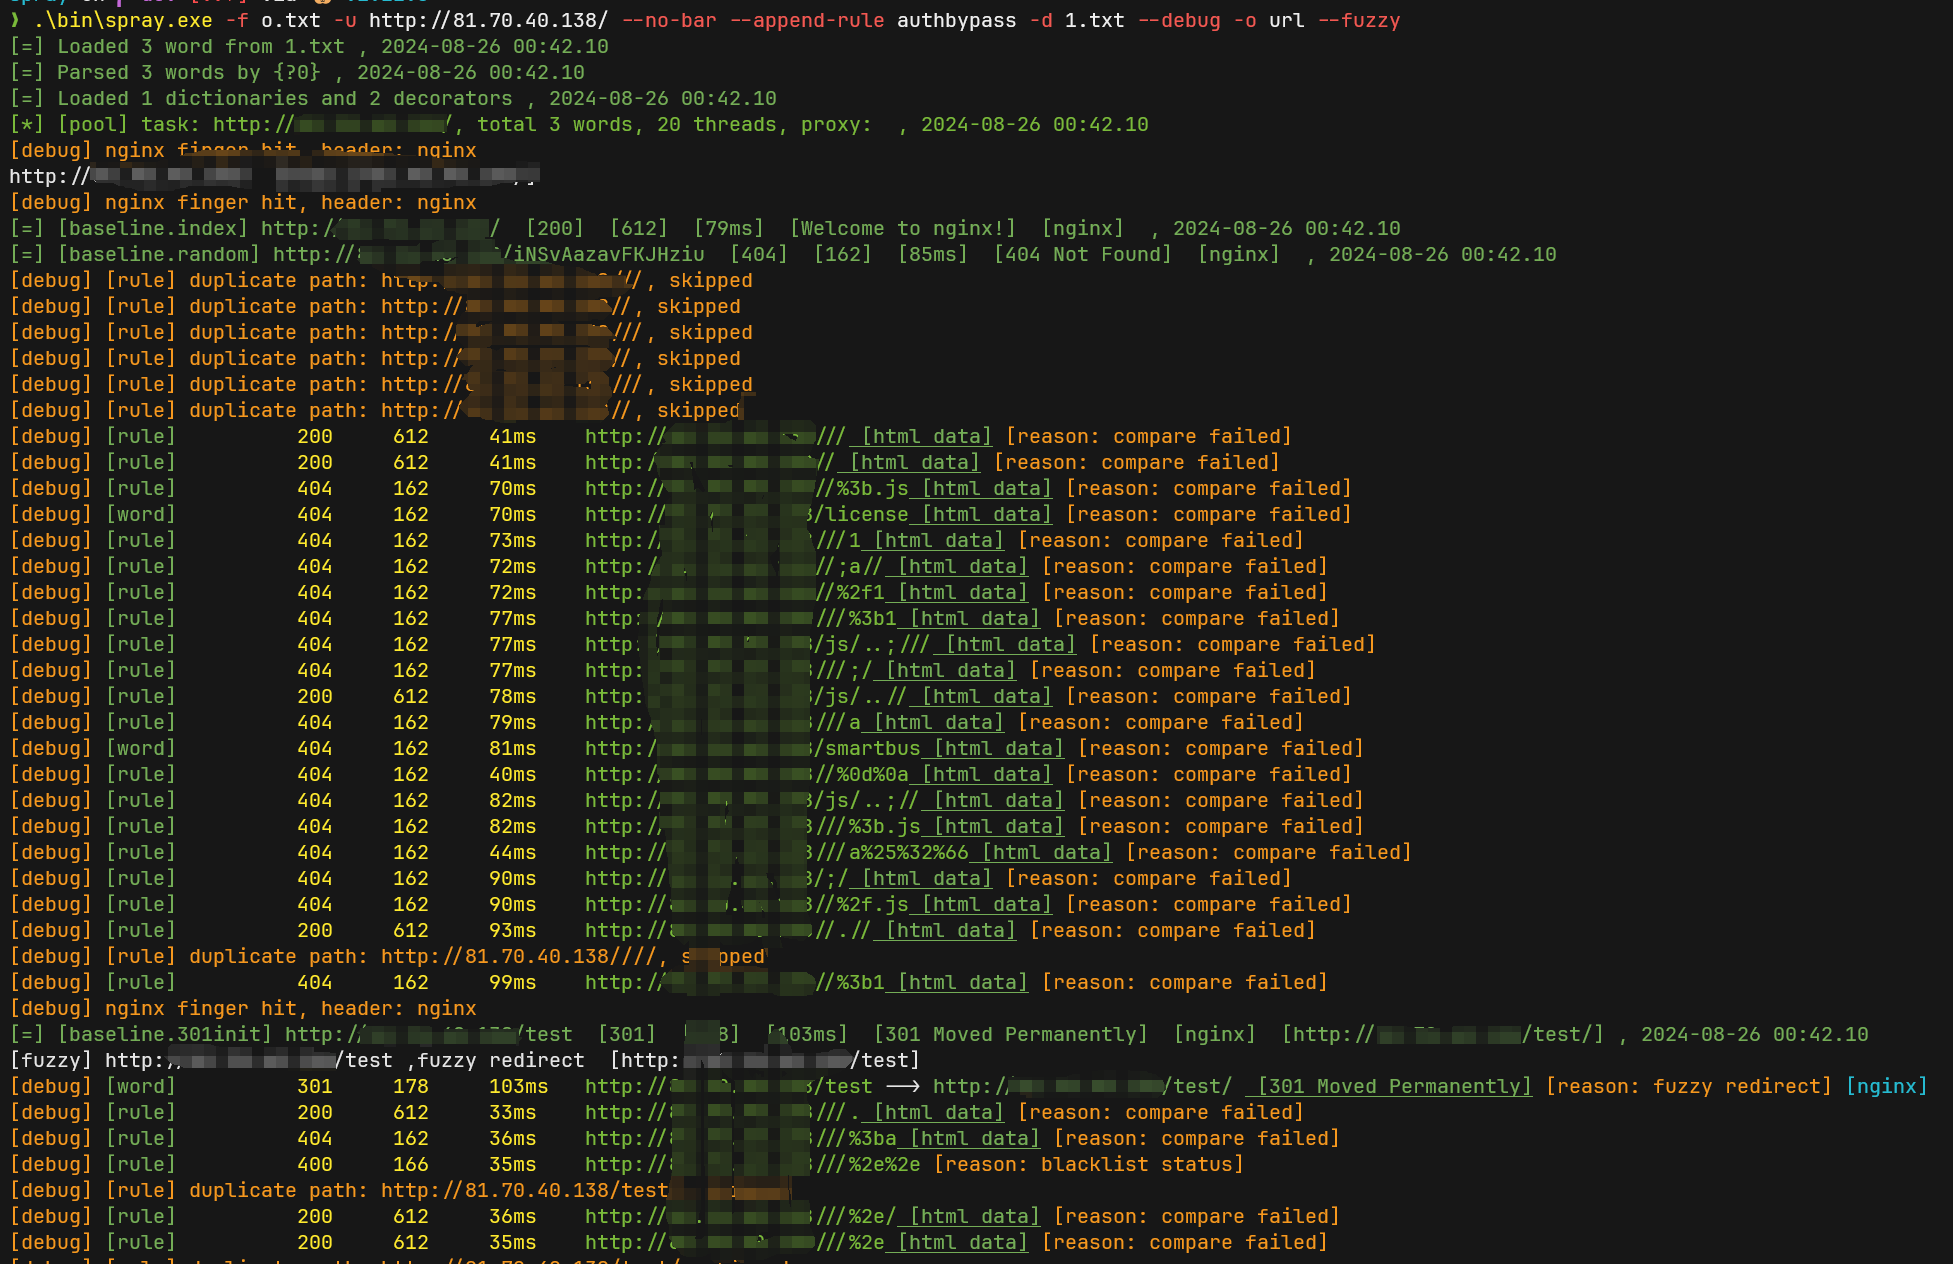Click the [fuzzy] tag at line start
Viewport: 1953px width, 1264px height.
pos(50,1060)
